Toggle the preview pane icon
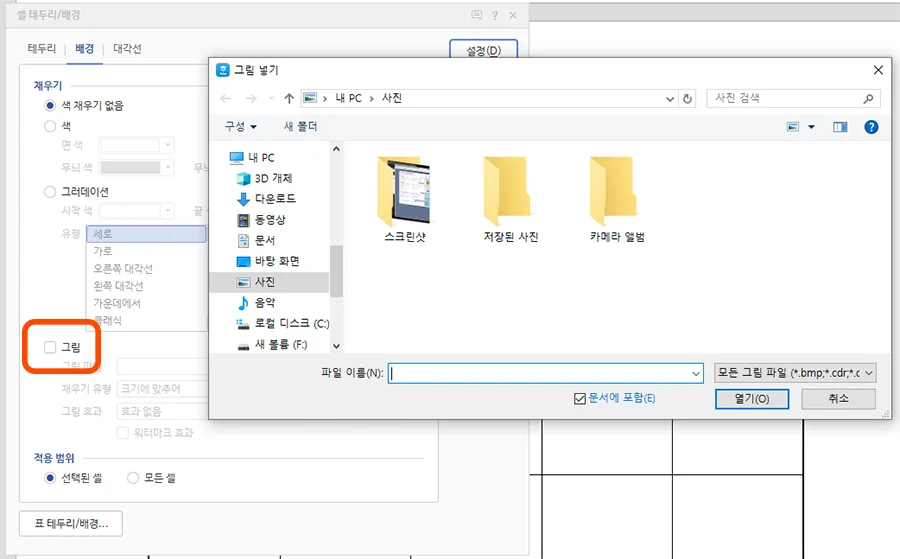 [x=840, y=127]
